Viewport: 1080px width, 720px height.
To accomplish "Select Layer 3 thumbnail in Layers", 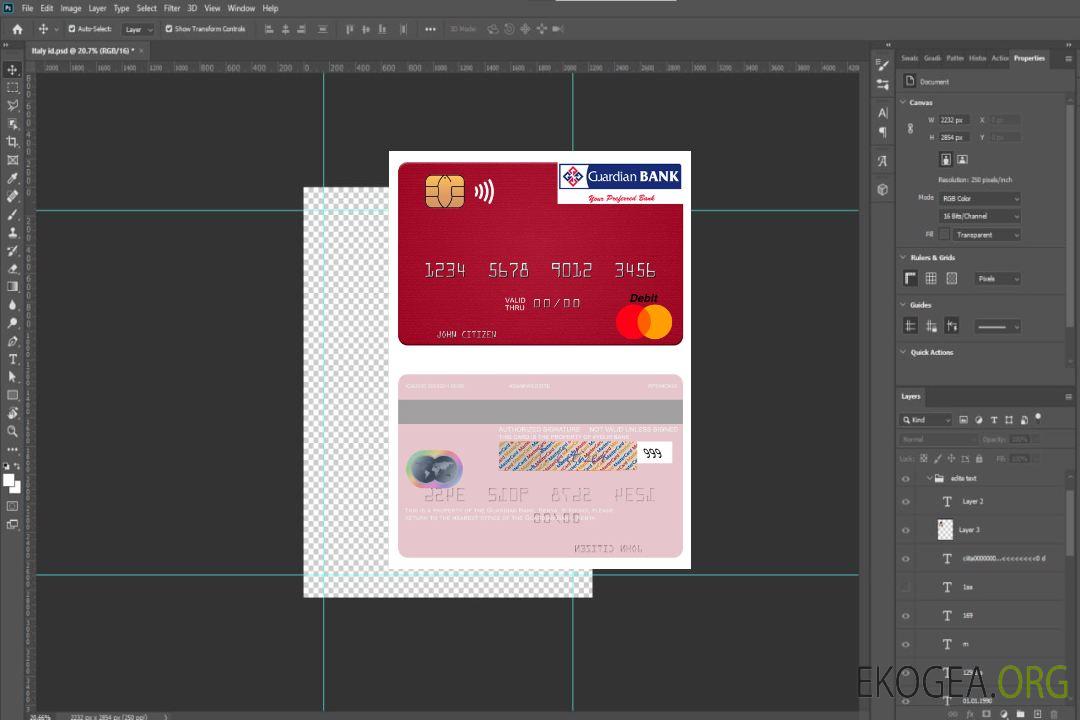I will click(x=945, y=529).
